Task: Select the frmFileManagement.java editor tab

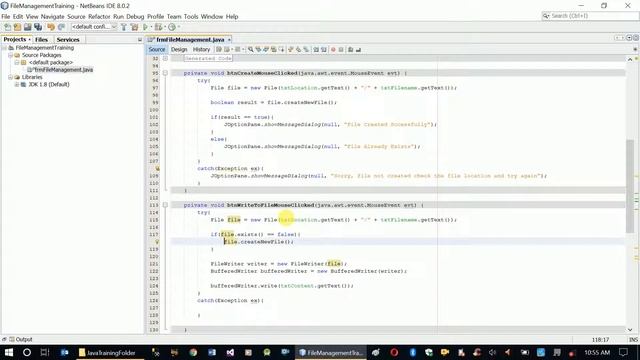Action: point(190,40)
